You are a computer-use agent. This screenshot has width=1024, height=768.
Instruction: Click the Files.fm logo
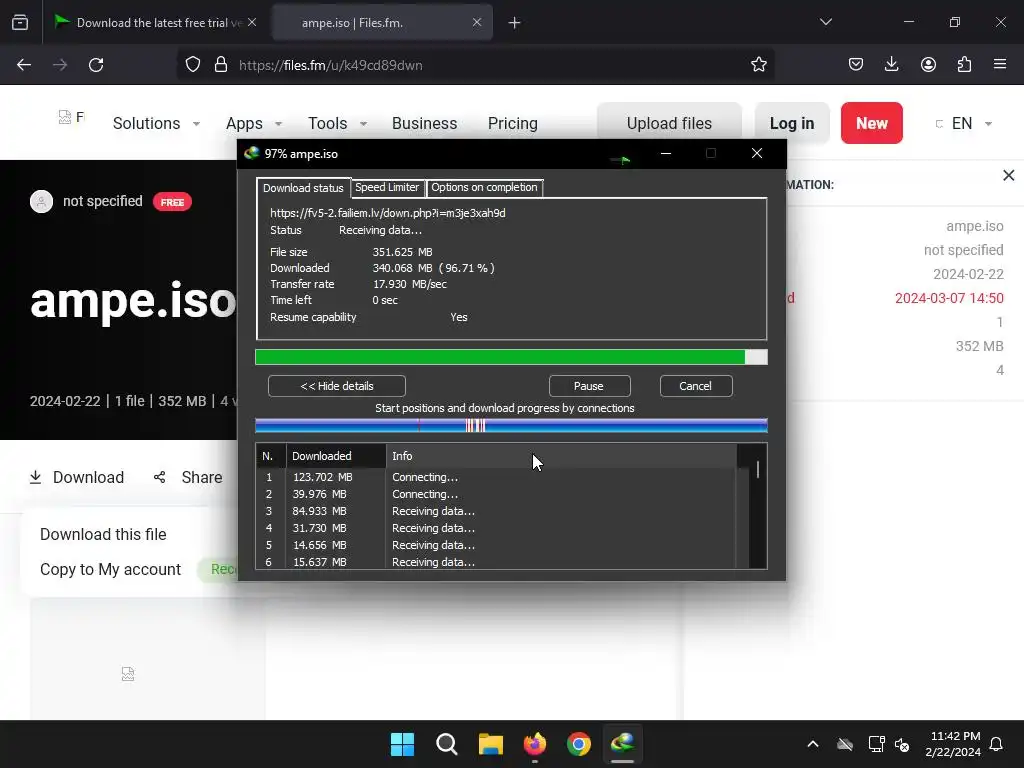point(71,117)
